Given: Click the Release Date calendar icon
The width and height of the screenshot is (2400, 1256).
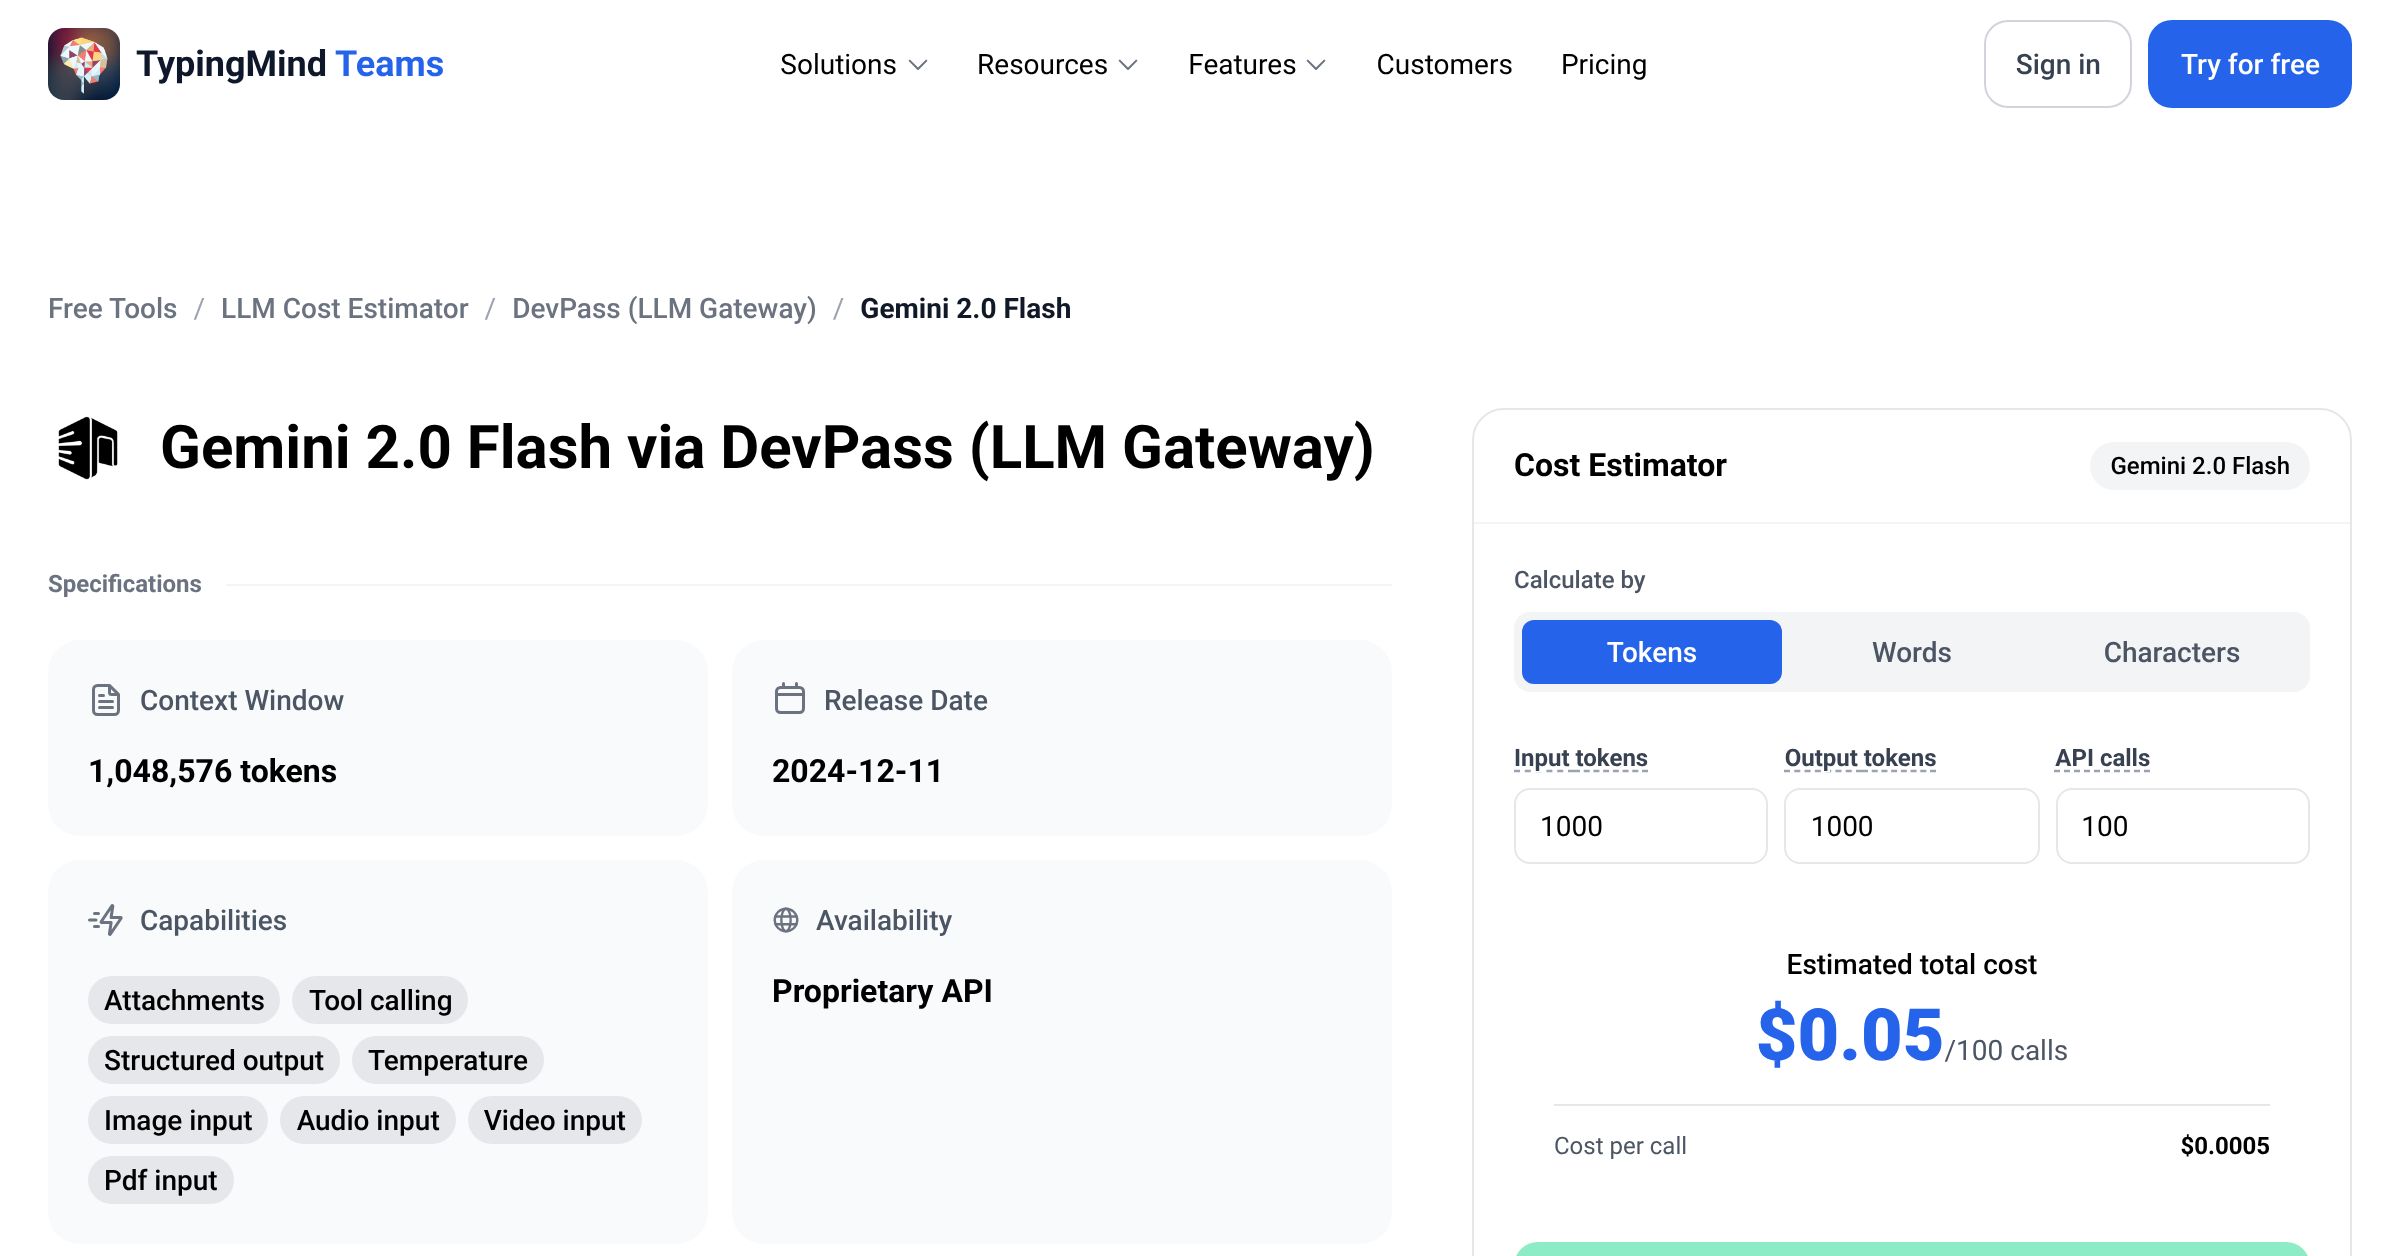Looking at the screenshot, I should 790,699.
